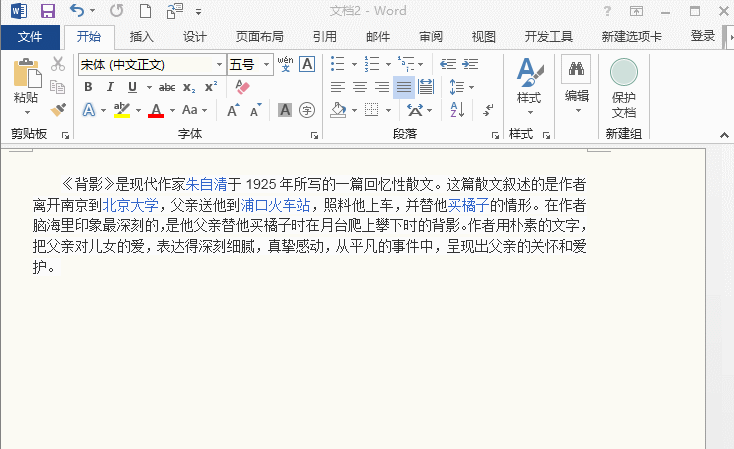Decrease paragraph indent
Viewport: 734px width, 449px height.
pos(448,64)
